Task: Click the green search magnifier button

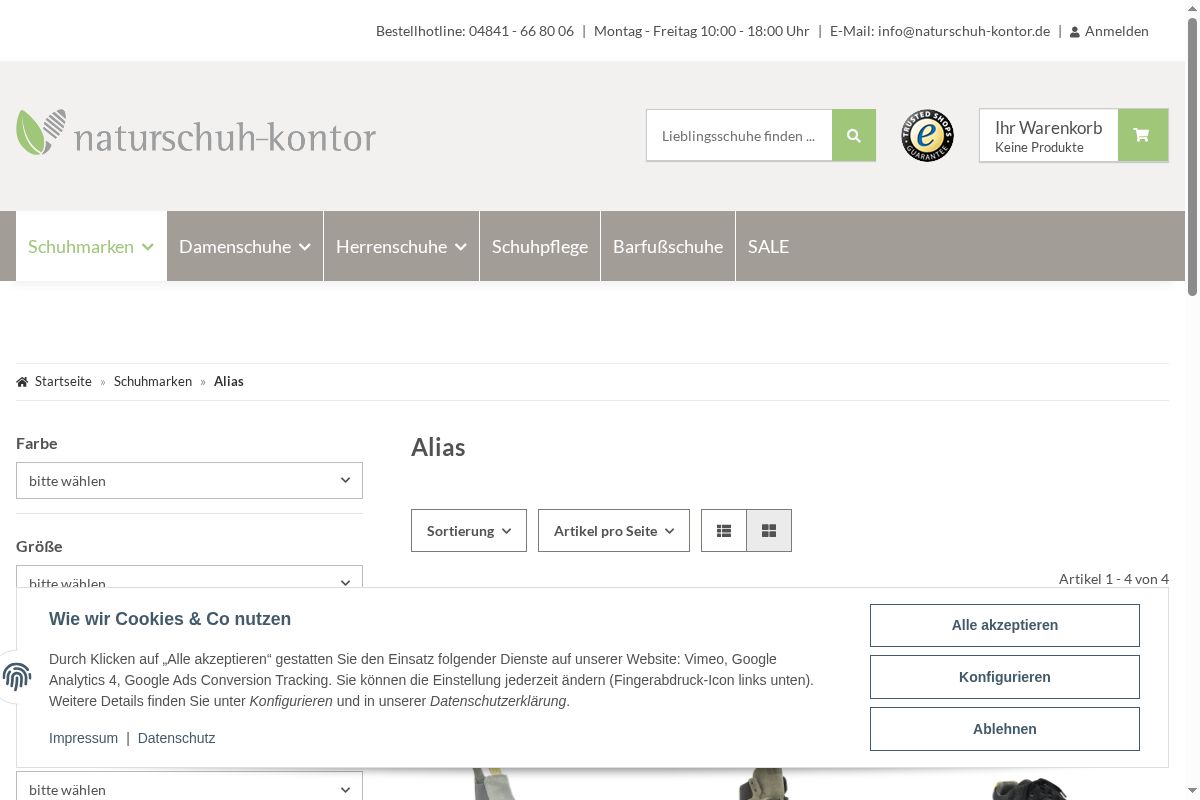Action: pos(853,136)
